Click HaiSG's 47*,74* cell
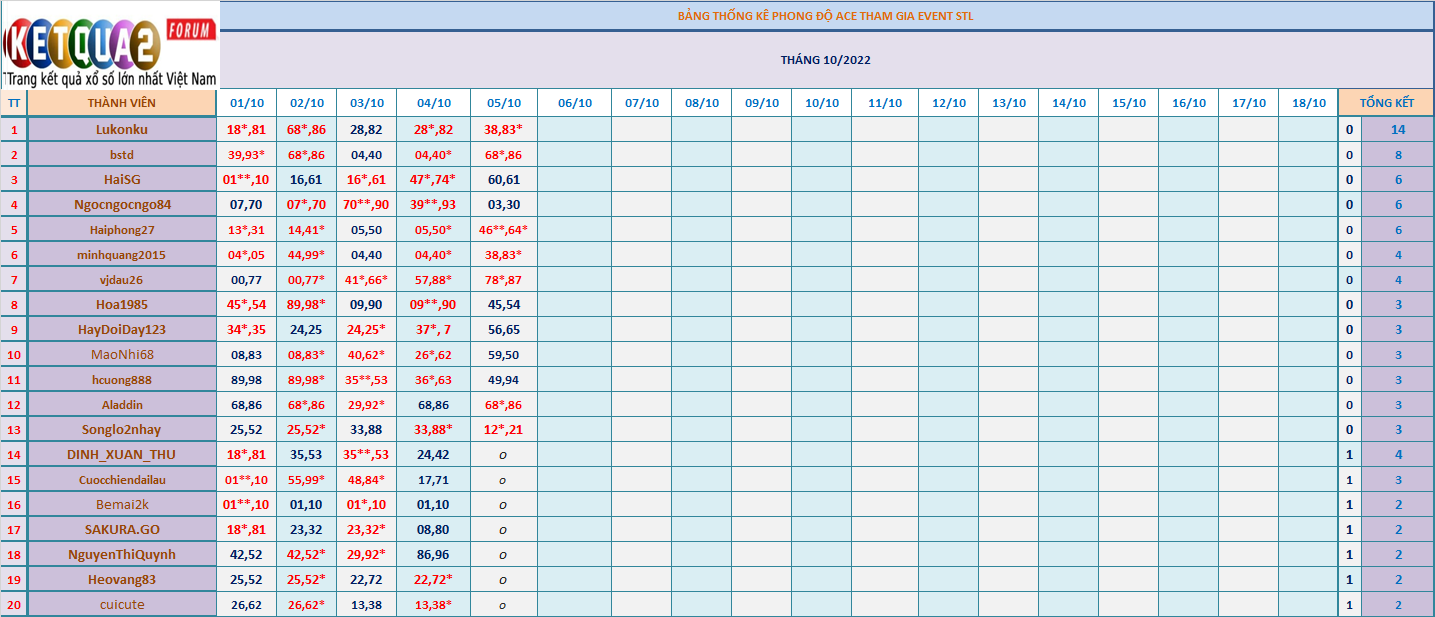1435x617 pixels. 433,179
